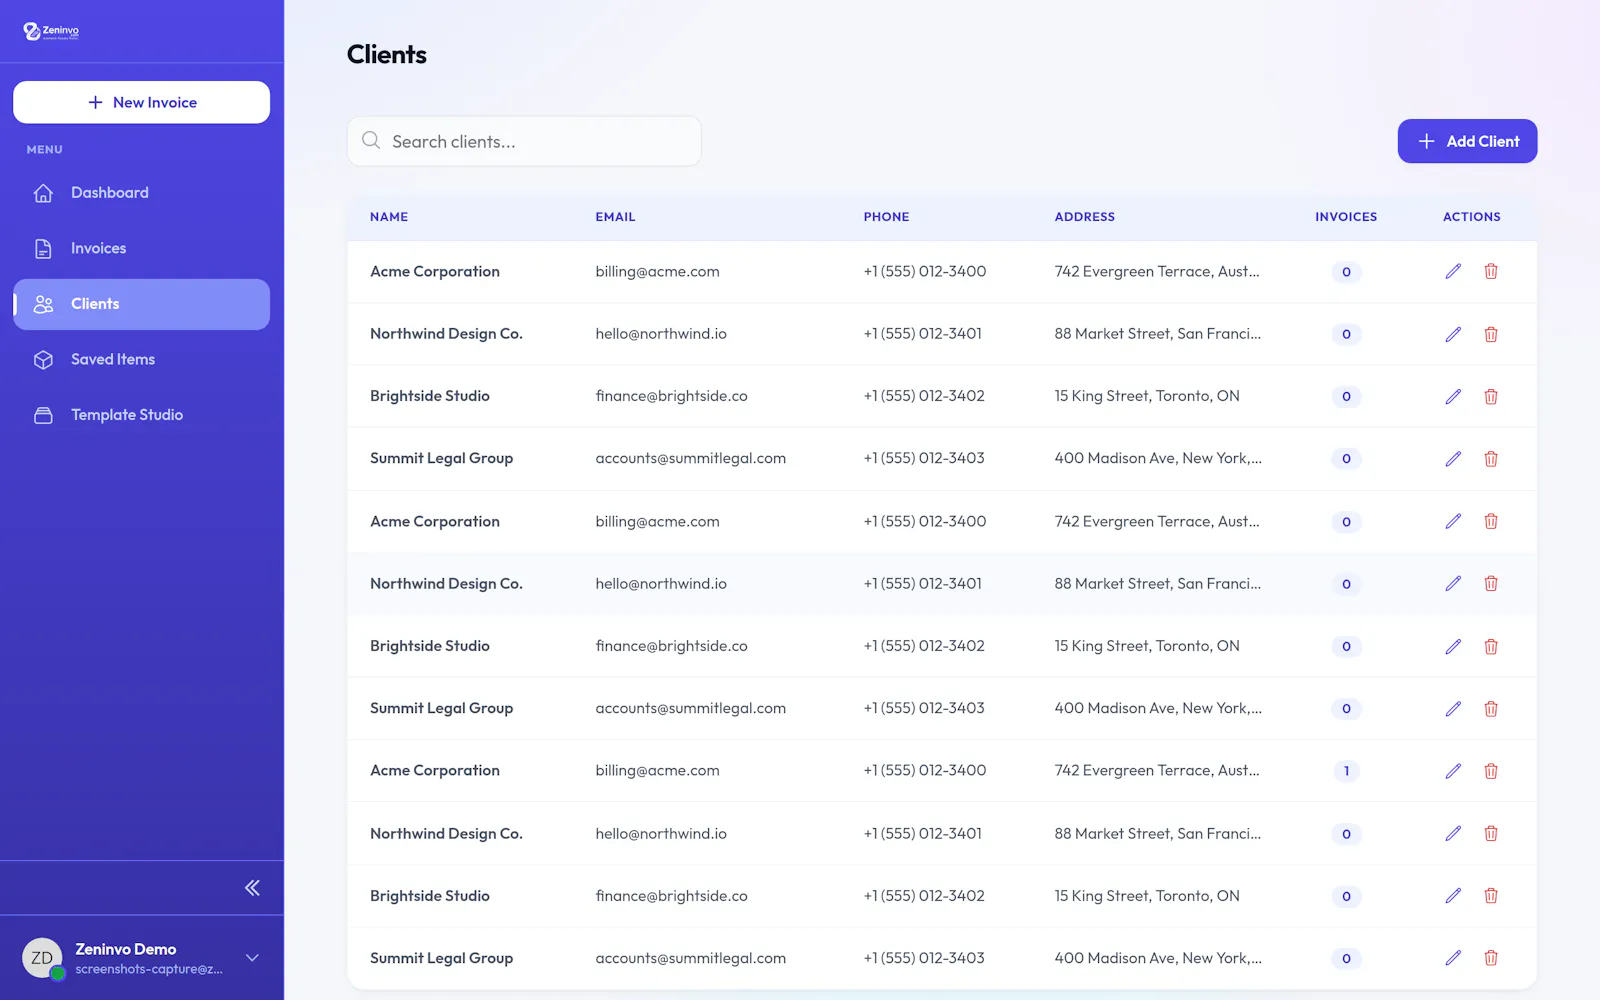Edit the second Northwind Design Co. row
This screenshot has width=1600, height=1000.
click(x=1453, y=584)
